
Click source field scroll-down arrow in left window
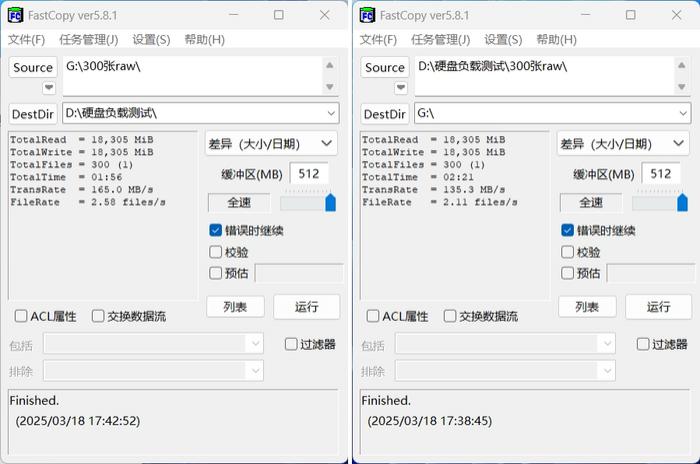point(329,87)
